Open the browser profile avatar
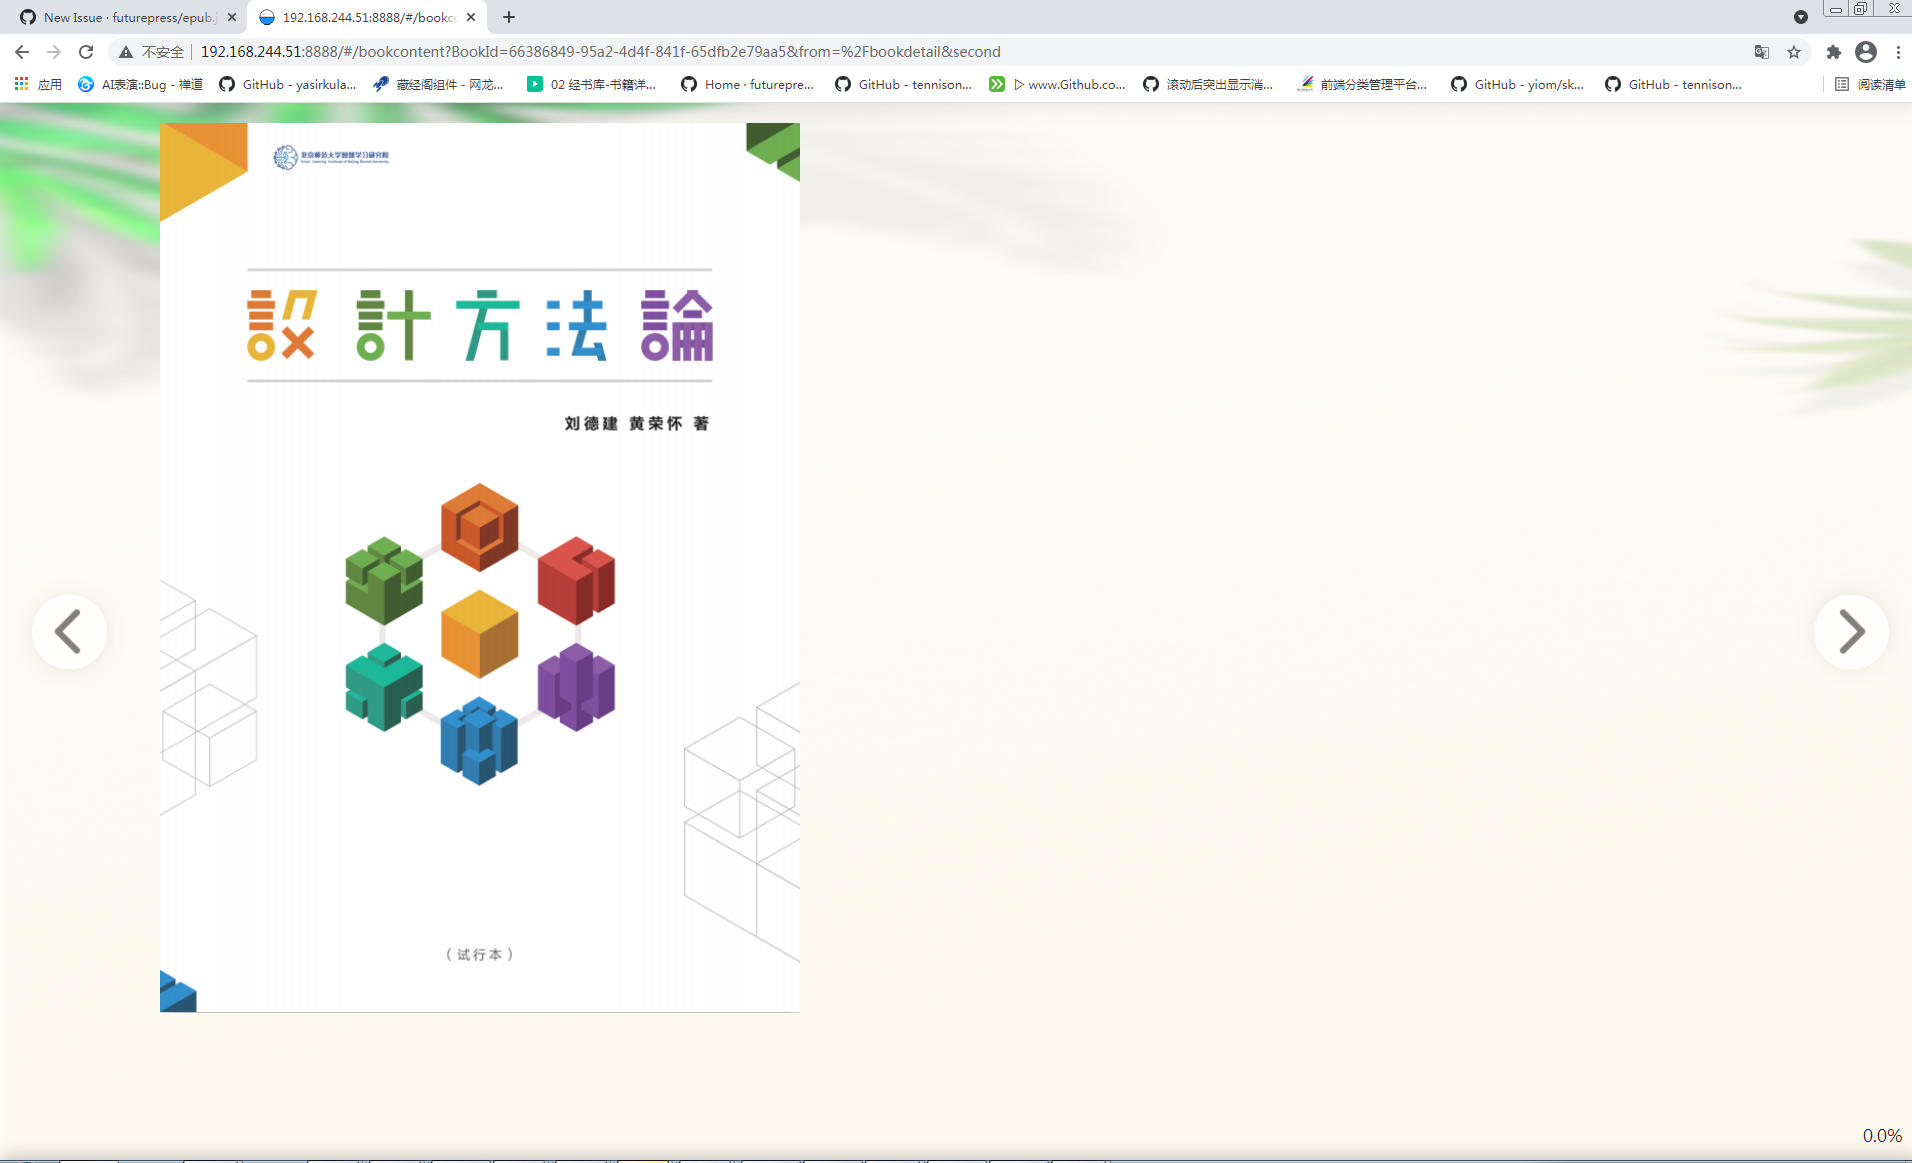This screenshot has height=1163, width=1912. click(x=1866, y=51)
